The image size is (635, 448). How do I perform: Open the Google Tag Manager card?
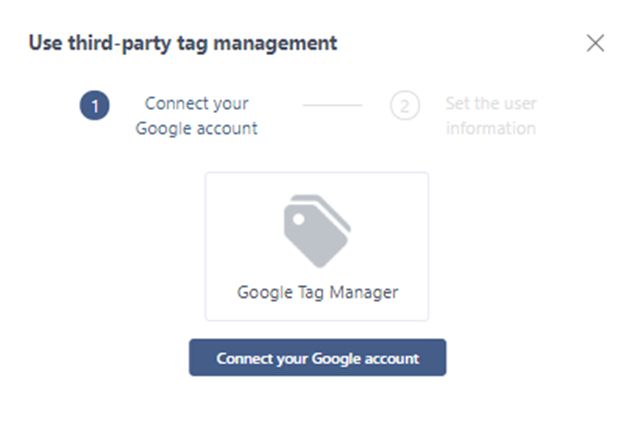tap(317, 246)
